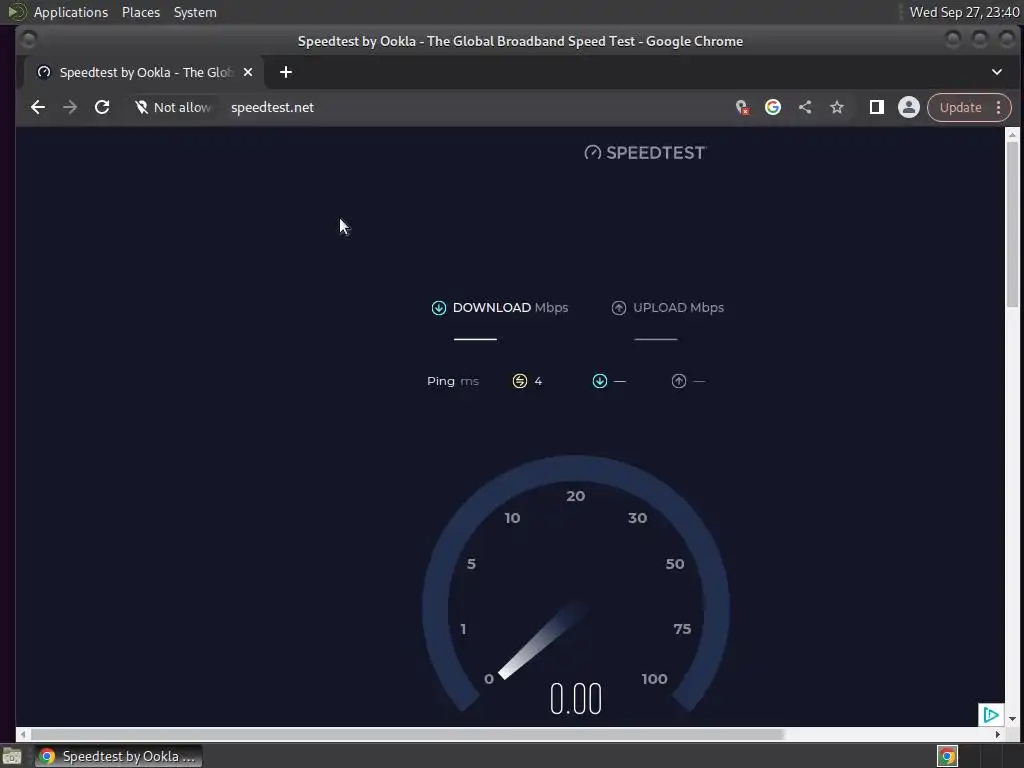Click the top panel distro logo icon
This screenshot has height=768, width=1024.
(16, 12)
